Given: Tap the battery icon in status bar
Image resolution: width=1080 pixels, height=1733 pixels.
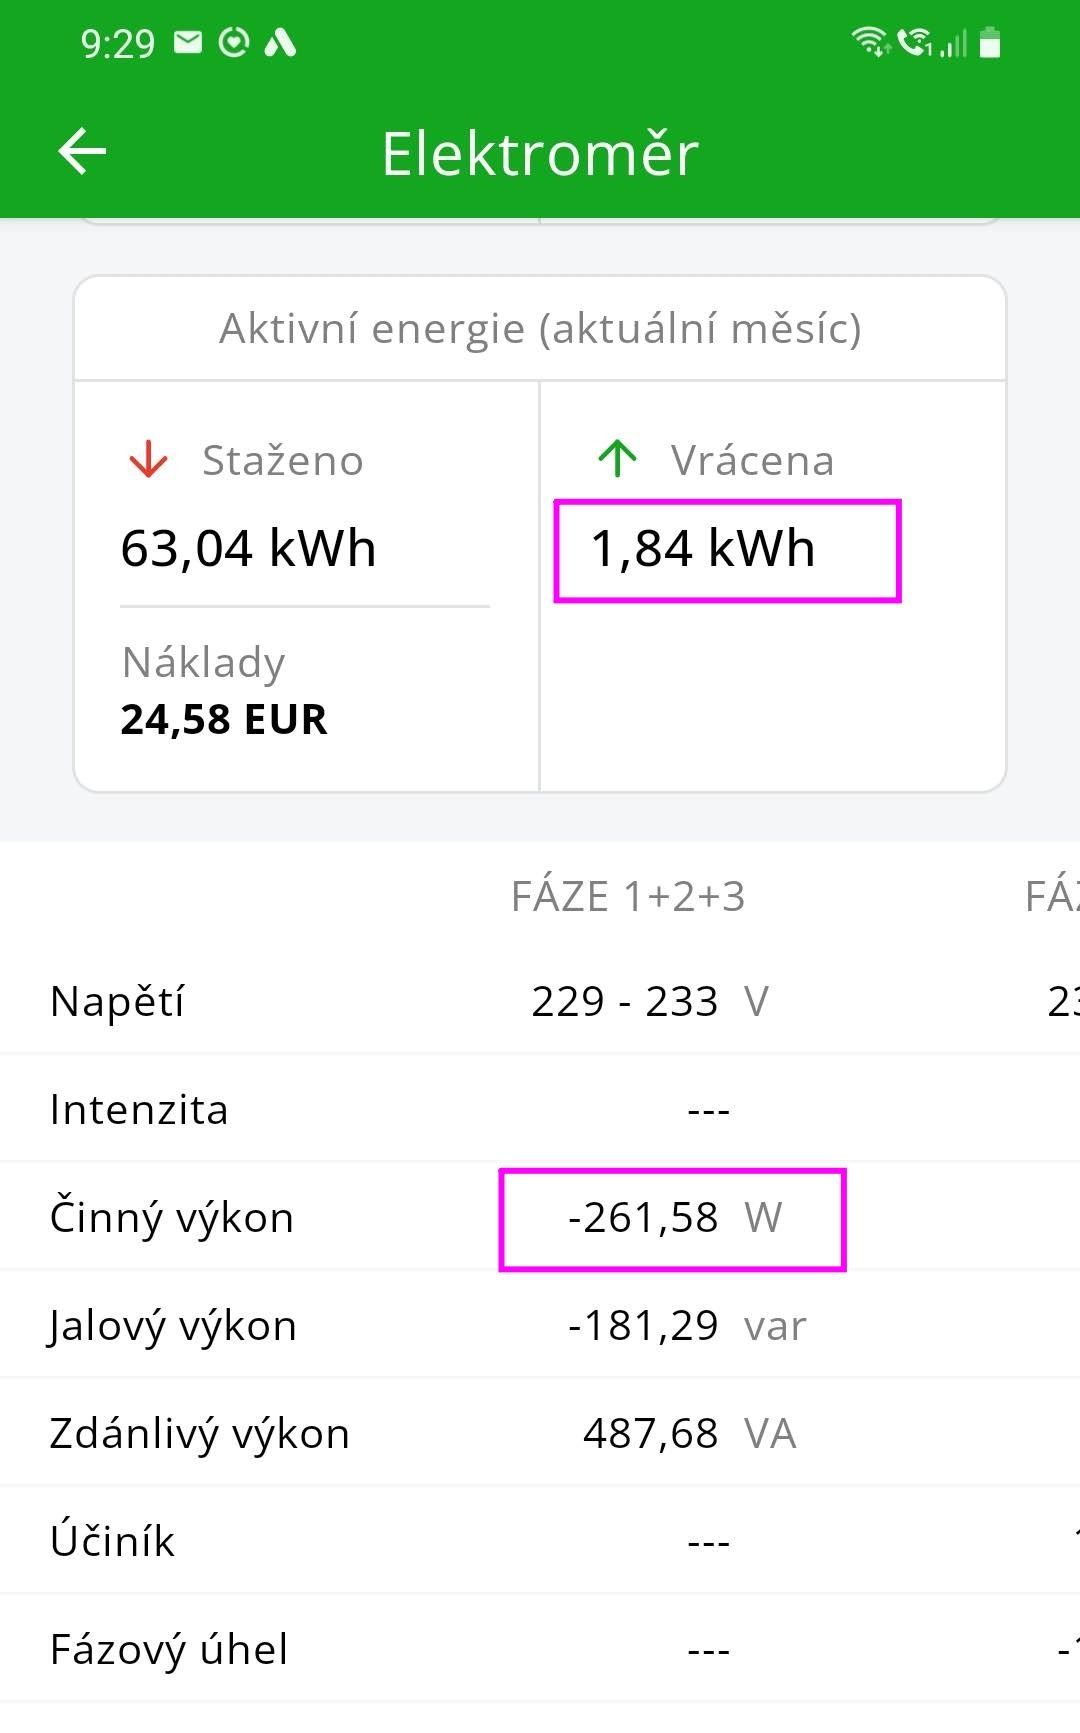Looking at the screenshot, I should (990, 43).
